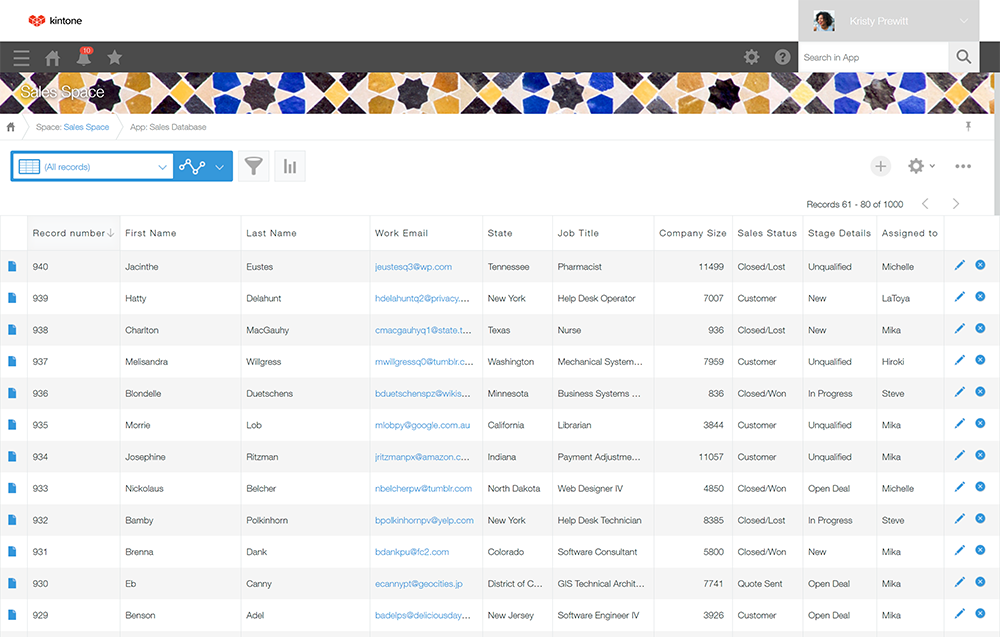This screenshot has height=637, width=1000.
Task: Go to the next page of records
Action: (x=956, y=204)
